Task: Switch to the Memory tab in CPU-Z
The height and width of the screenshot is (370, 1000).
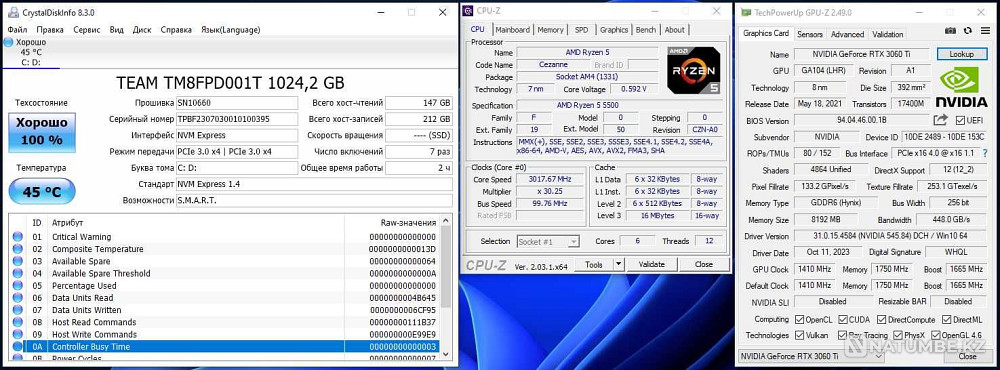Action: click(x=550, y=30)
